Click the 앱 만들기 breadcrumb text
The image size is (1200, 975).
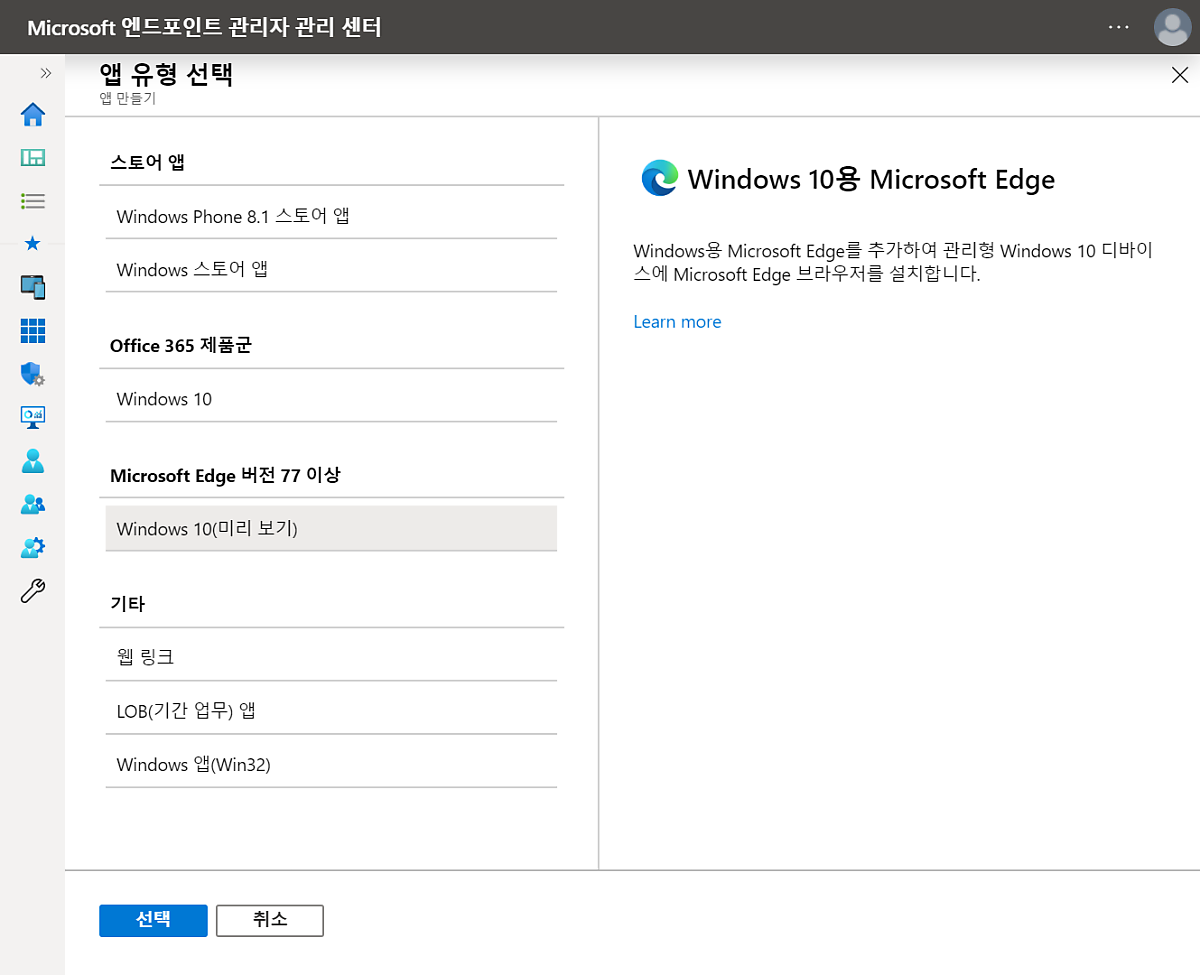point(127,98)
